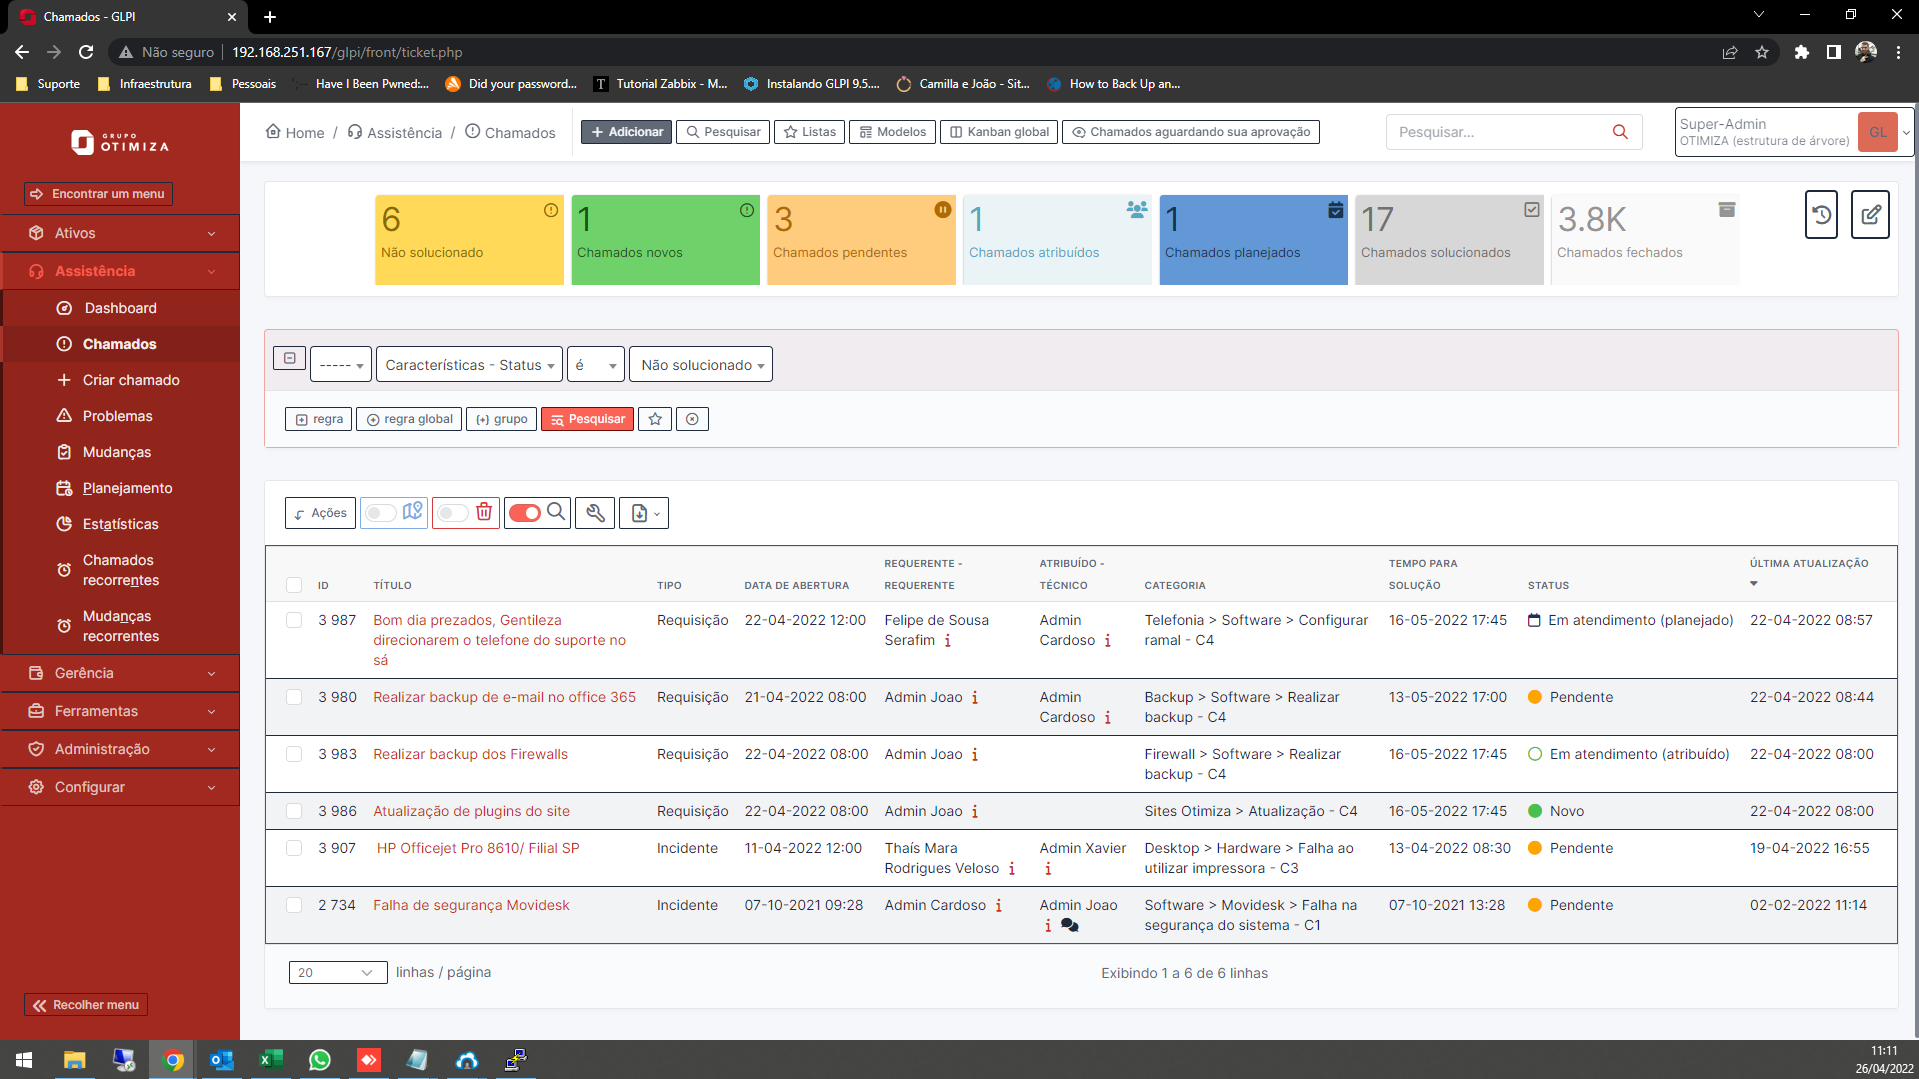Open the lines per page dropdown

point(337,971)
